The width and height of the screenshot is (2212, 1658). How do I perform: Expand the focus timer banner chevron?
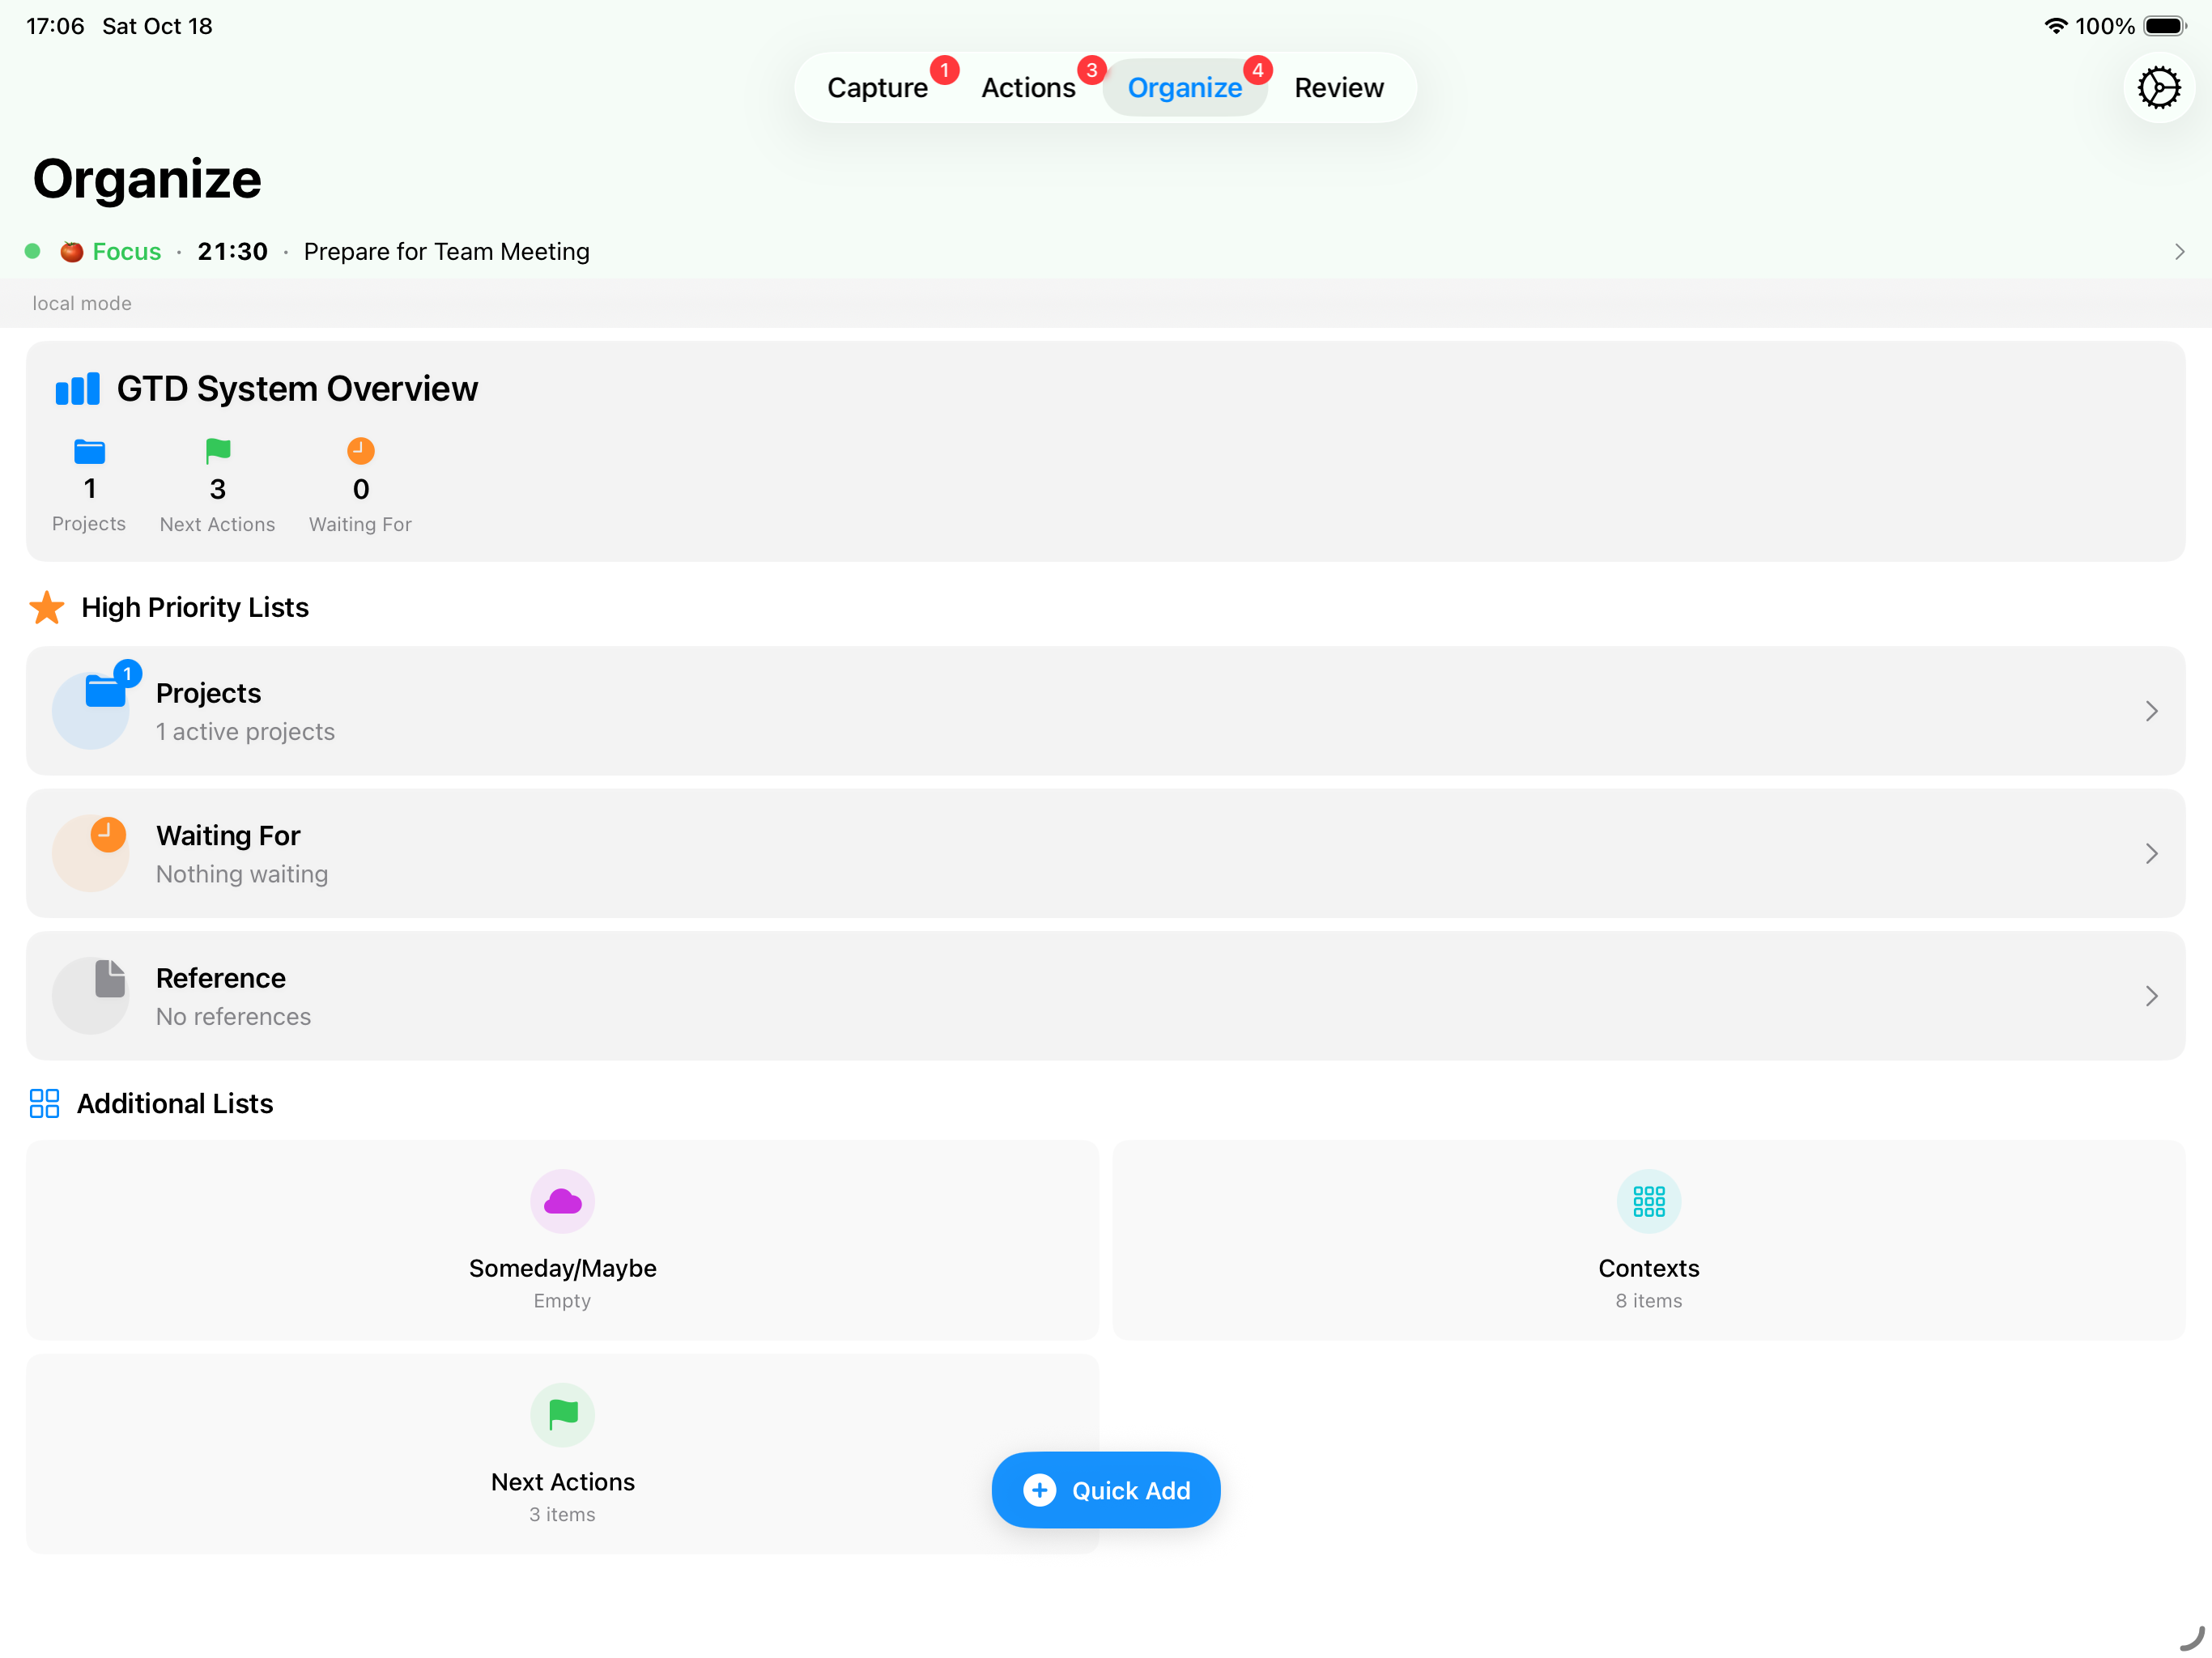tap(2179, 252)
